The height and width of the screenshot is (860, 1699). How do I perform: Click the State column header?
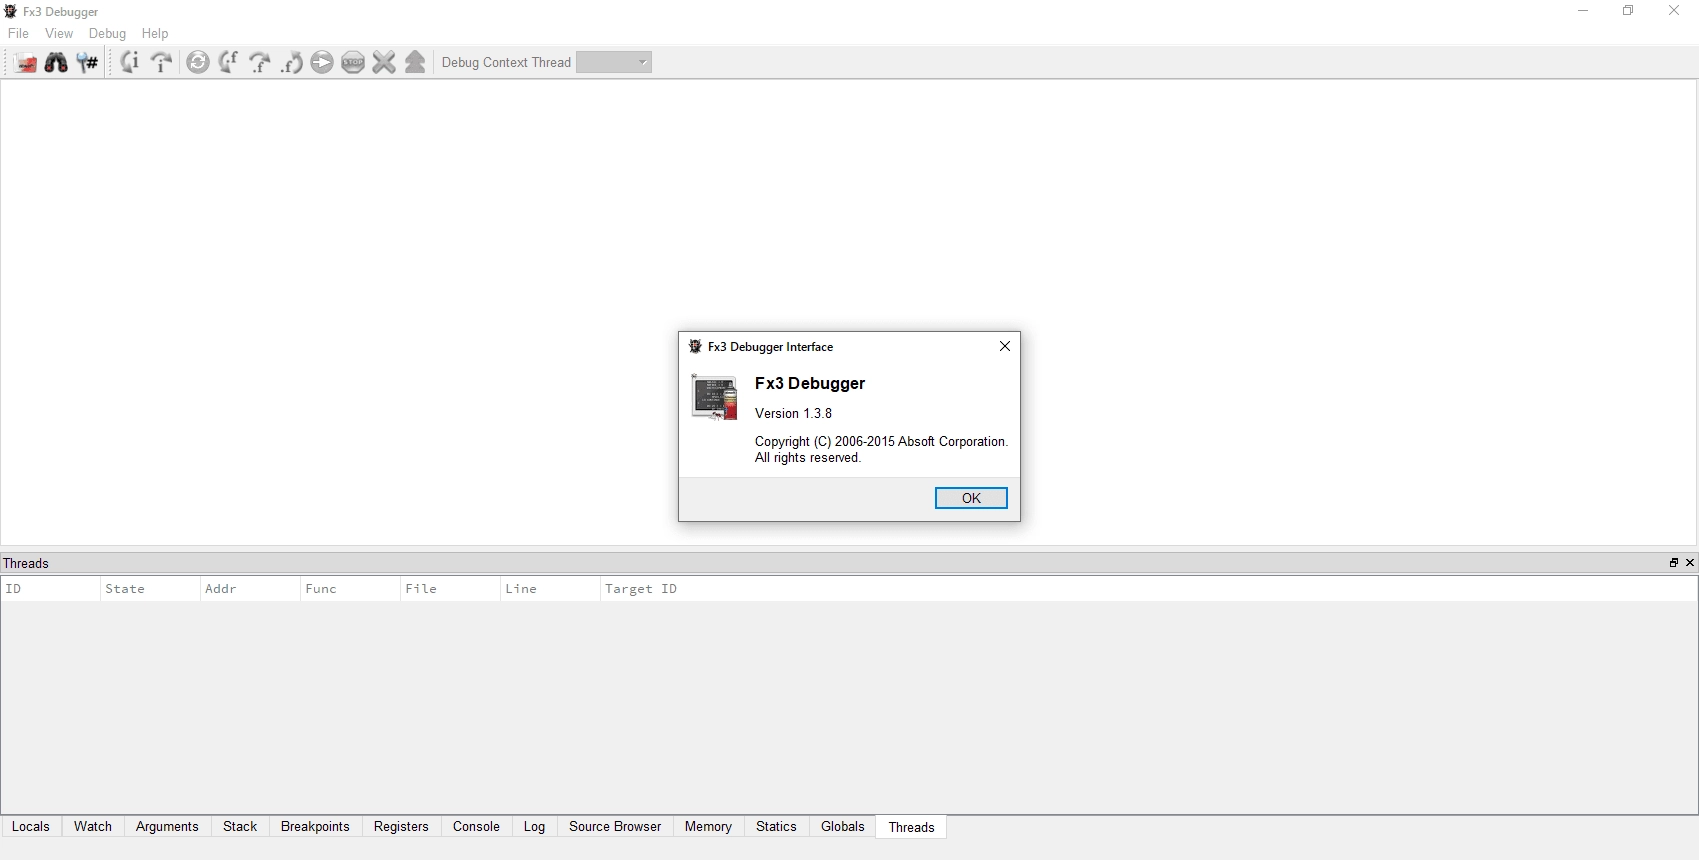point(150,589)
